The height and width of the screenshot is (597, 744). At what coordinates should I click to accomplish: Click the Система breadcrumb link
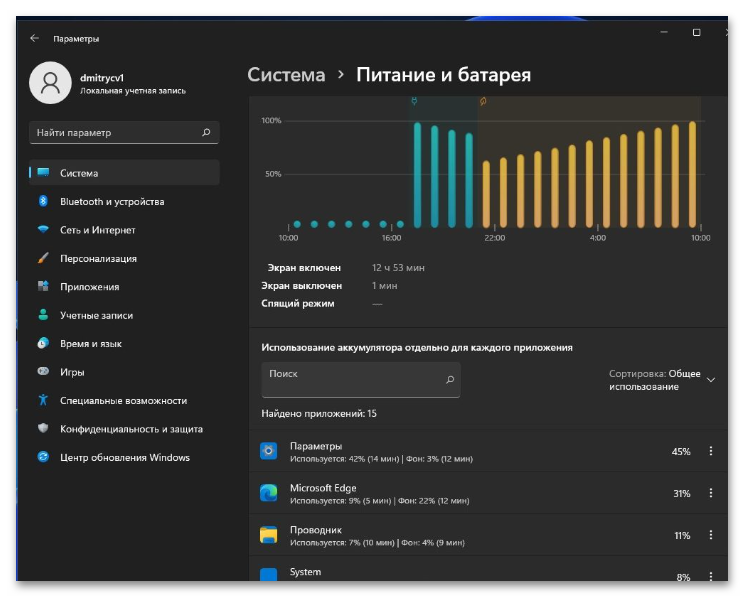coord(286,75)
